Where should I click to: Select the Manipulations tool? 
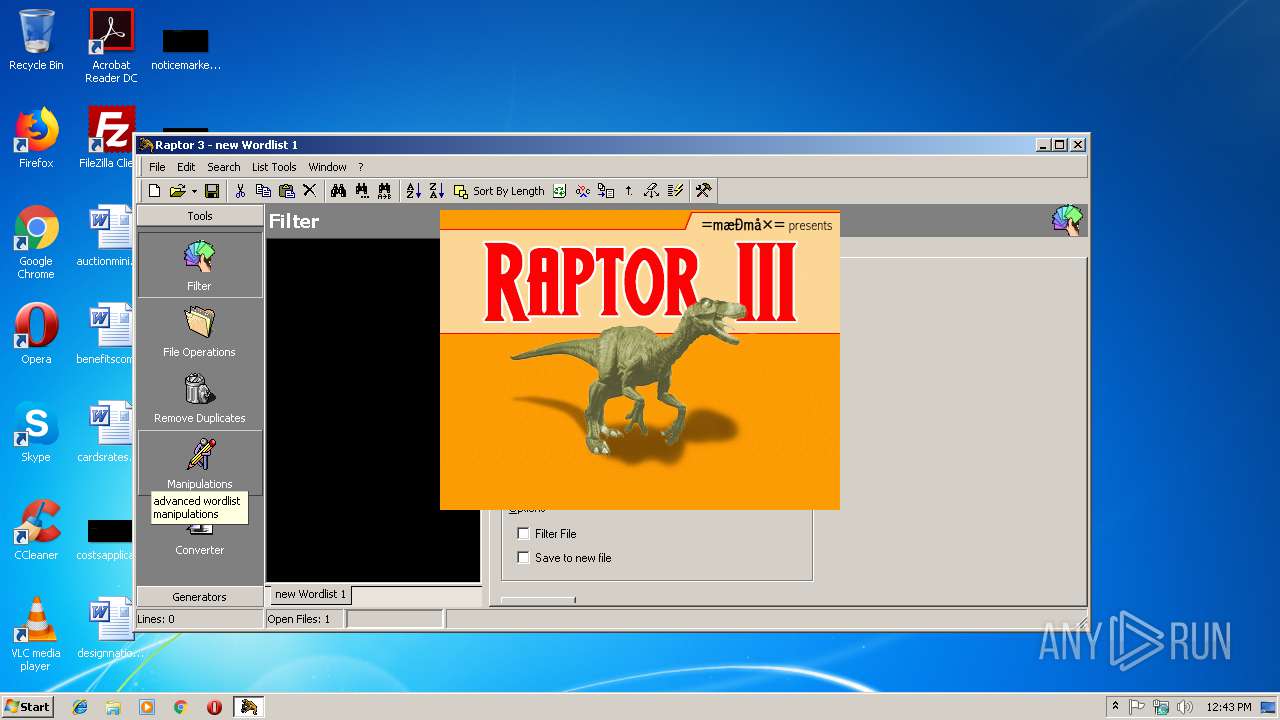coord(199,464)
